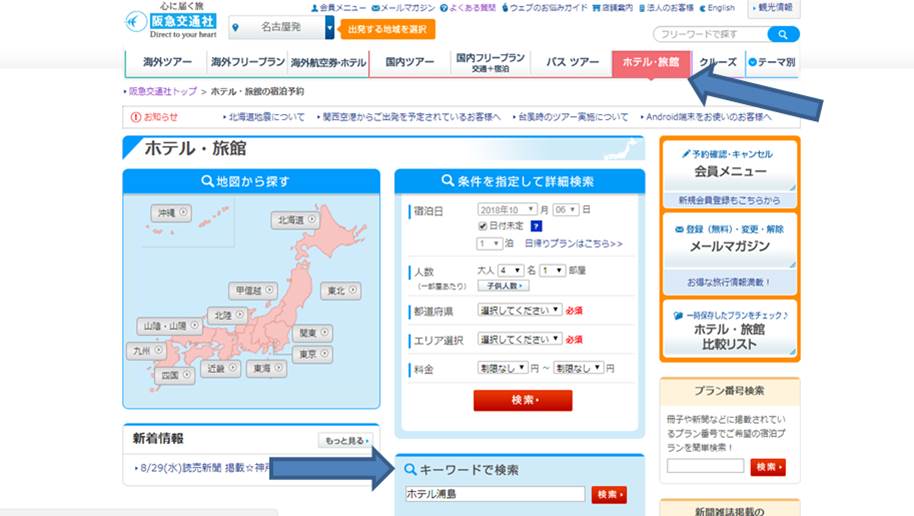Open the テーマ別 tab
The image size is (914, 516).
coord(772,62)
